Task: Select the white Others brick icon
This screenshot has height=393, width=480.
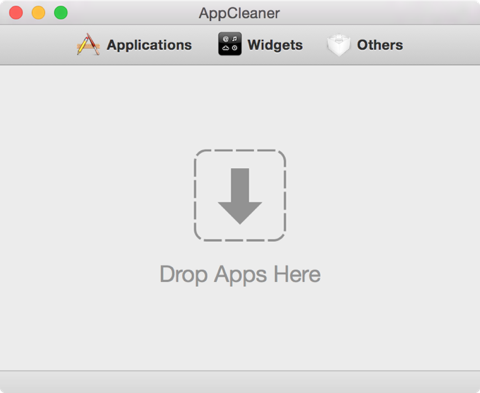Action: [338, 45]
